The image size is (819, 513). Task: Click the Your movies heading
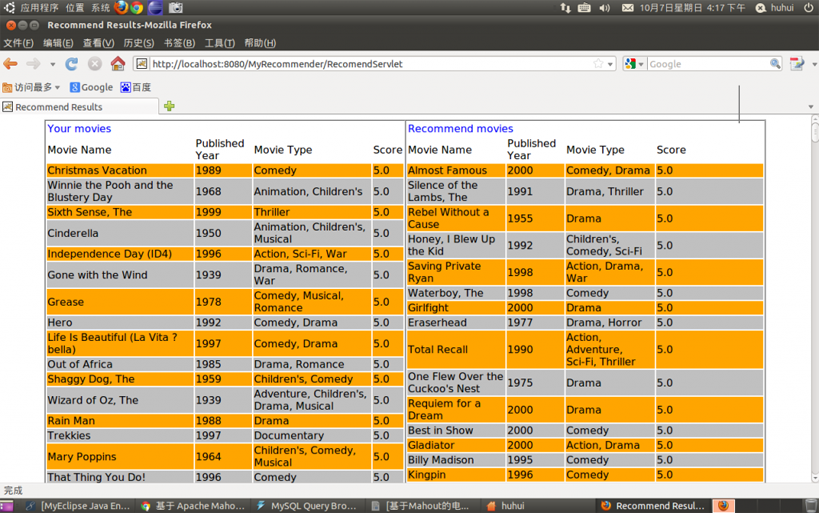coord(79,129)
